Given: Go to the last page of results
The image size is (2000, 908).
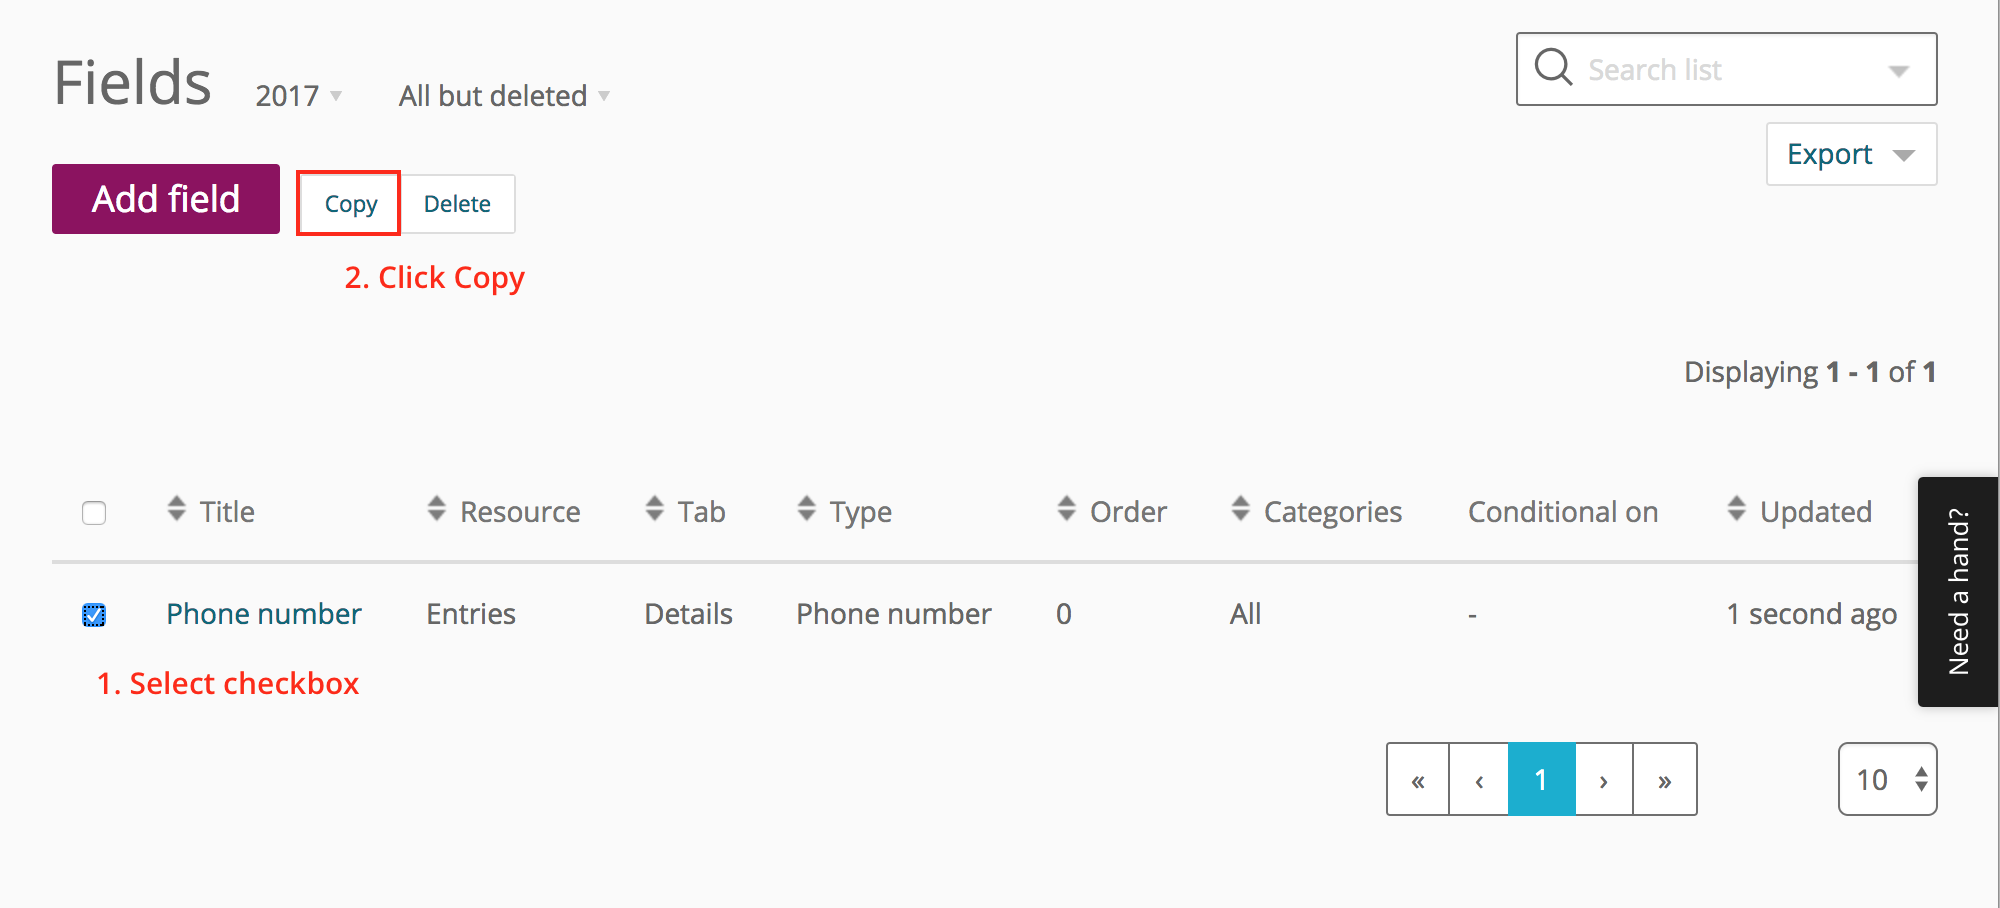Looking at the screenshot, I should 1665,780.
